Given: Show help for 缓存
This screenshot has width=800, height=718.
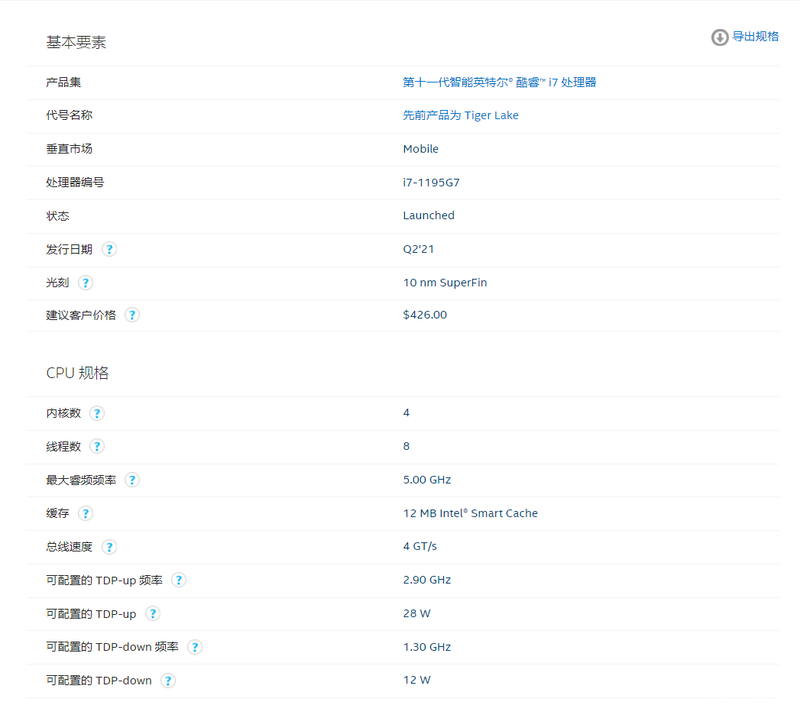Looking at the screenshot, I should [x=85, y=513].
